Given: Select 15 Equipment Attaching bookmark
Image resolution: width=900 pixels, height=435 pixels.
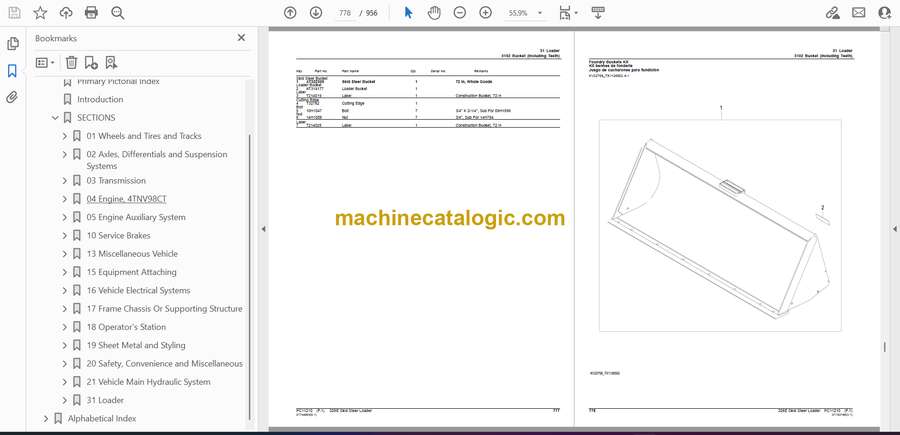Looking at the screenshot, I should (x=131, y=272).
